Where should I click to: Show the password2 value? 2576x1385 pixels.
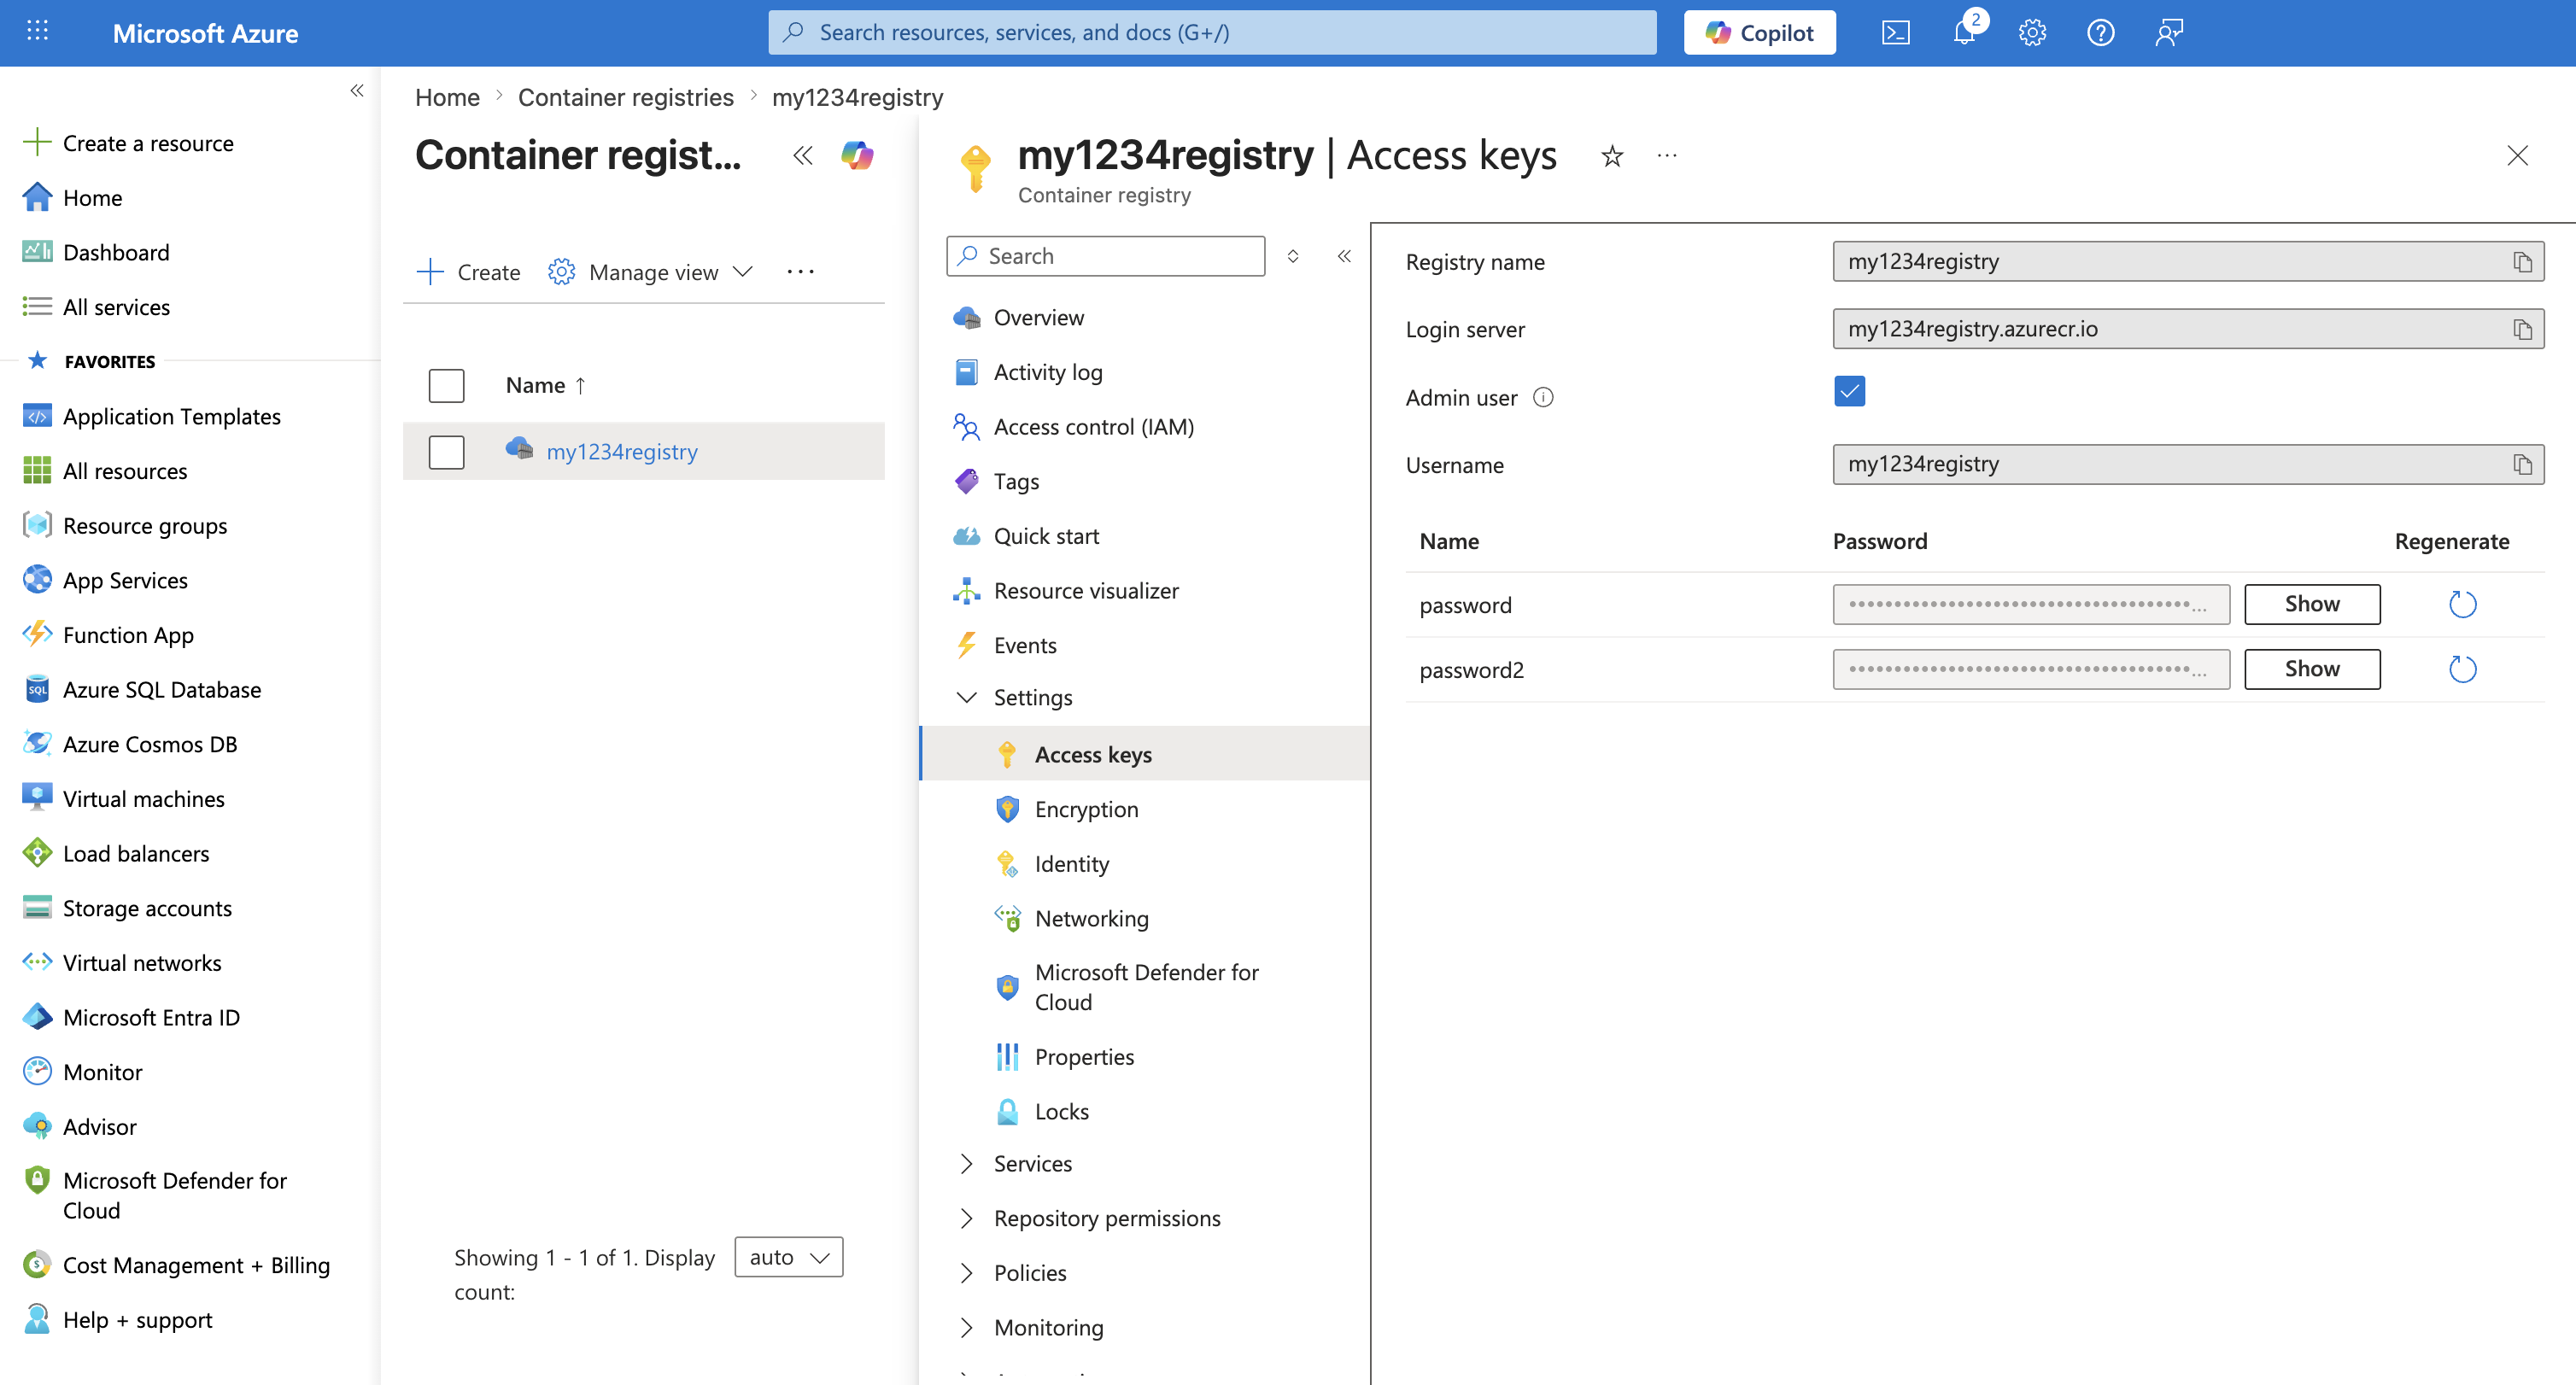pos(2311,669)
